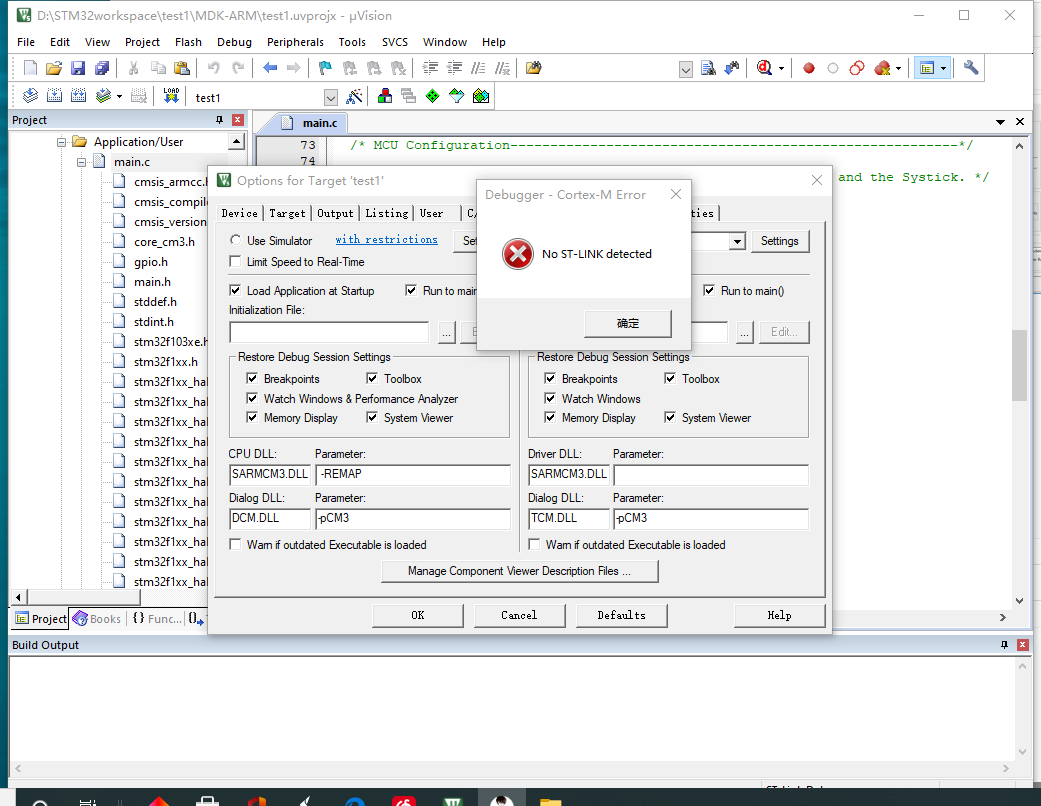Toggle left System Viewer checkbox
The height and width of the screenshot is (806, 1041).
coord(372,418)
